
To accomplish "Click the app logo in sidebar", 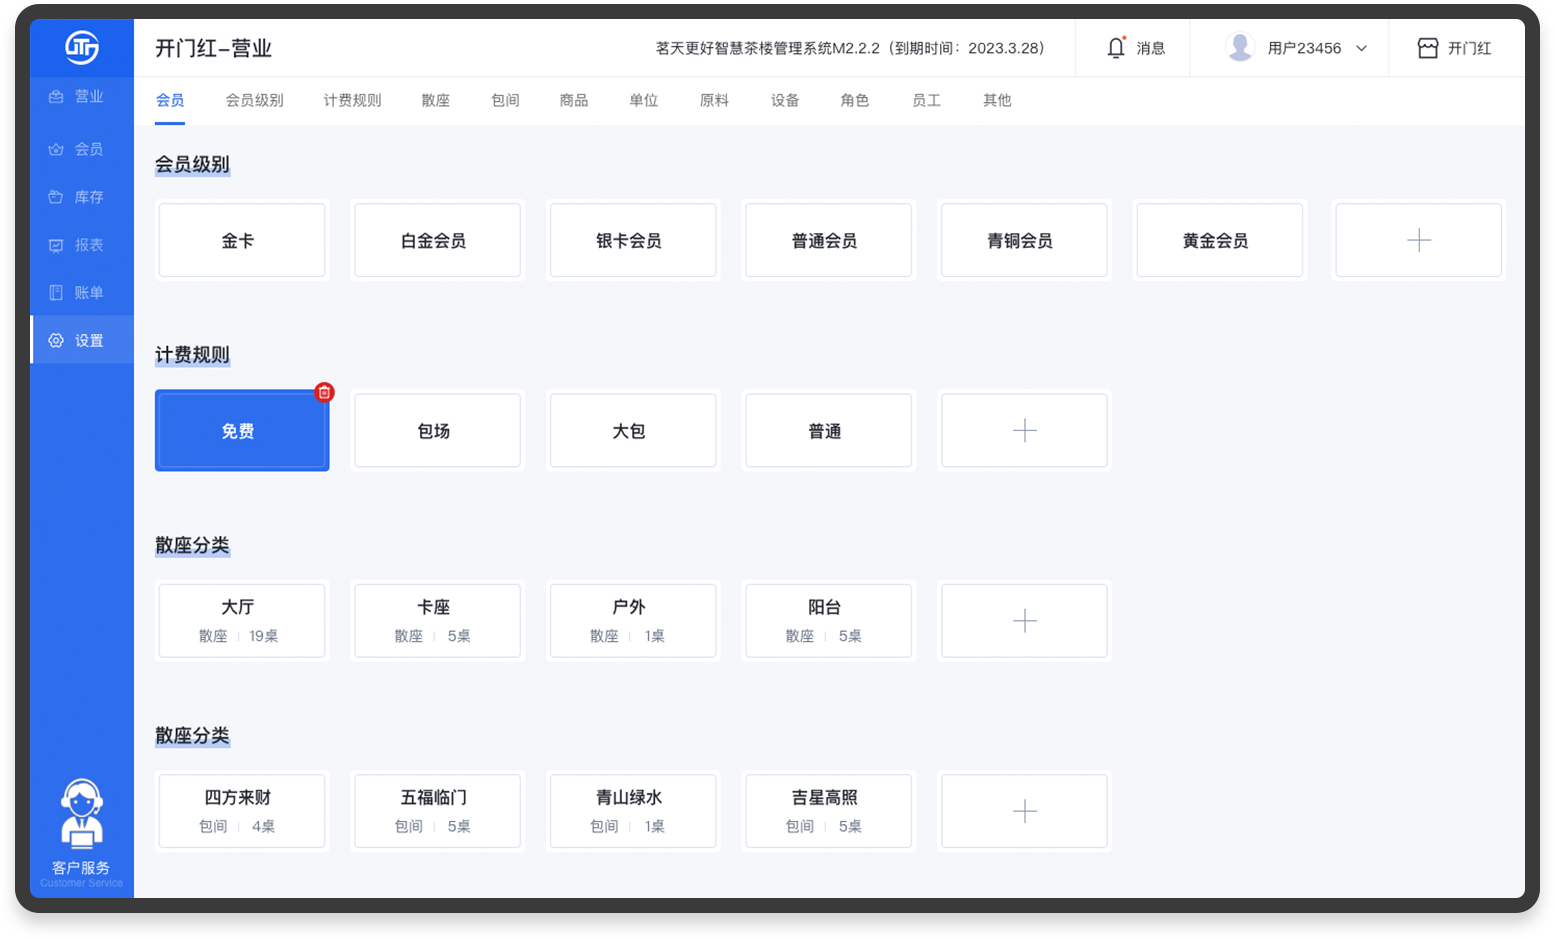I will [82, 47].
